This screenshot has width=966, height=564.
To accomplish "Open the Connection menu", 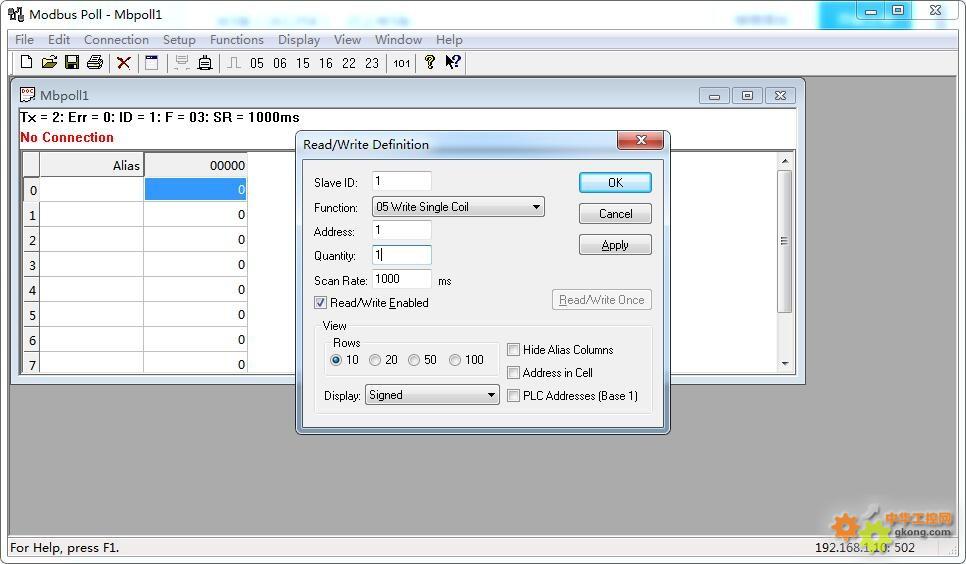I will 116,39.
